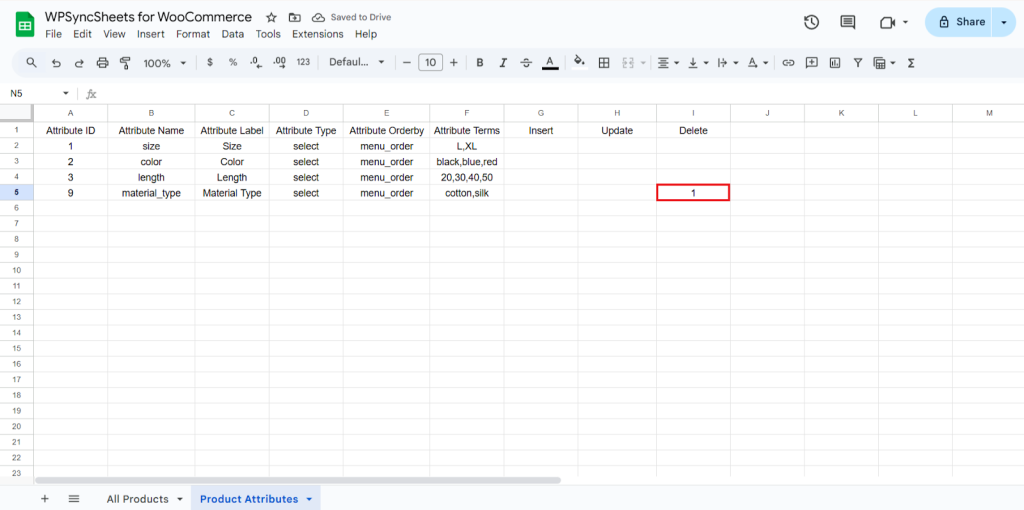Star the document with star icon

[x=272, y=17]
